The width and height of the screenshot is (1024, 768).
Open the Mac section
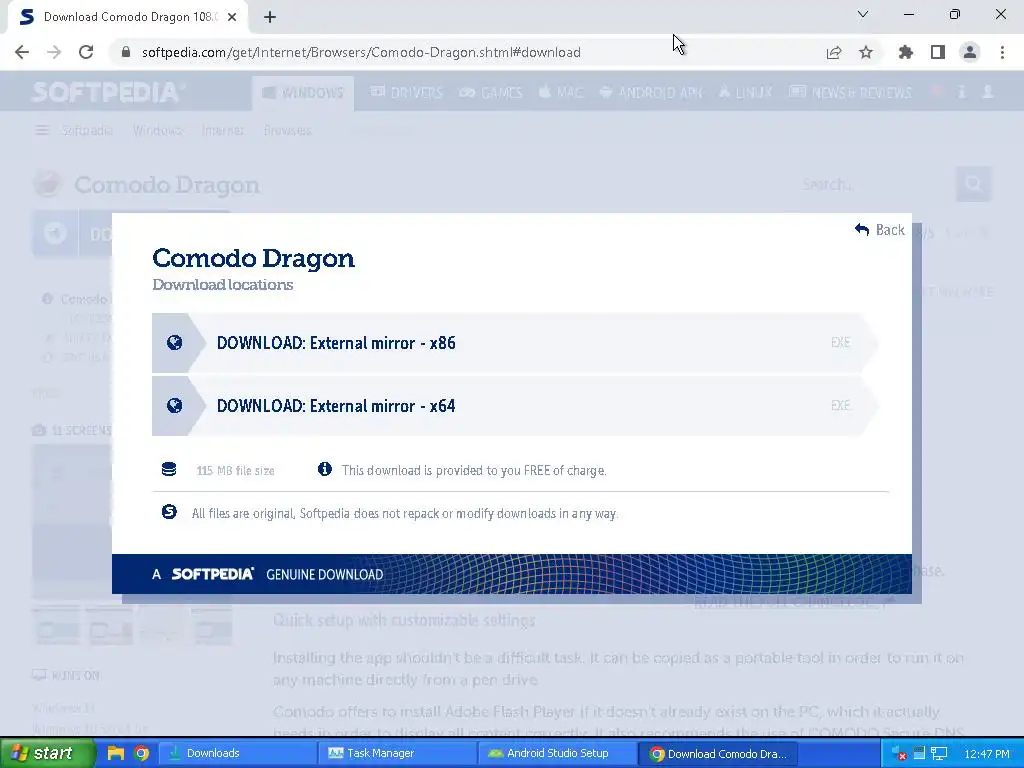click(561, 93)
